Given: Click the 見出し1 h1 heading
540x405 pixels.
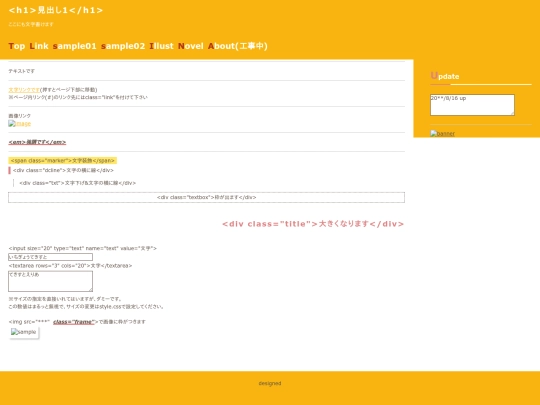Looking at the screenshot, I should pos(56,10).
